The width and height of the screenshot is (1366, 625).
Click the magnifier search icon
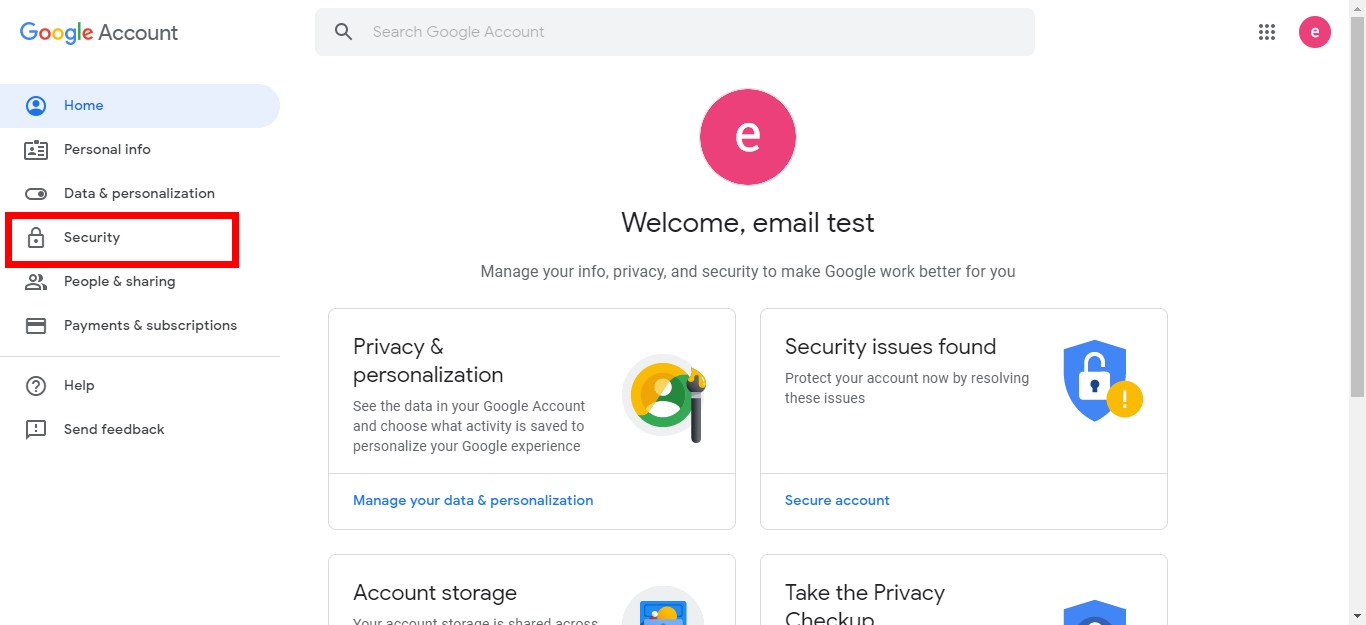[x=344, y=32]
